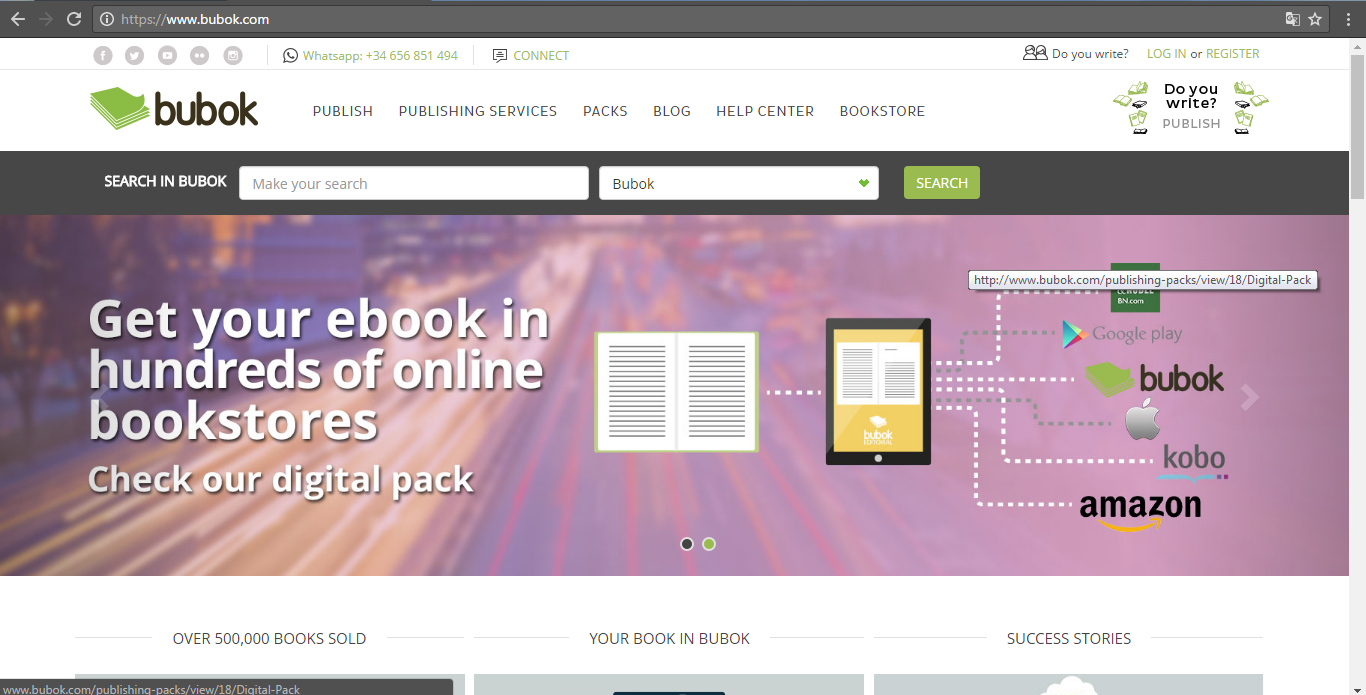Image resolution: width=1366 pixels, height=695 pixels.
Task: Open Bubok's Facebook page icon
Action: (x=103, y=56)
